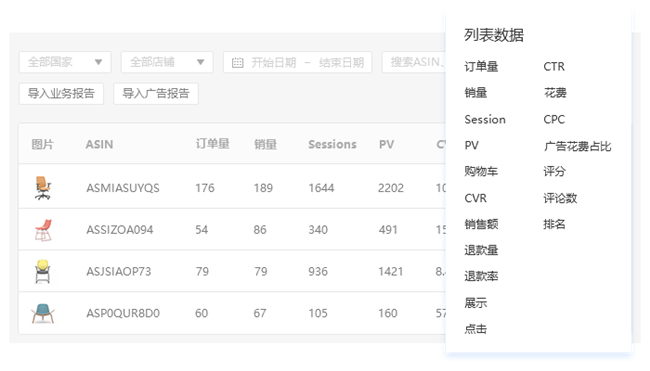Open the orange office chair thumbnail for ASMIASUYQS
The height and width of the screenshot is (371, 650).
click(43, 188)
